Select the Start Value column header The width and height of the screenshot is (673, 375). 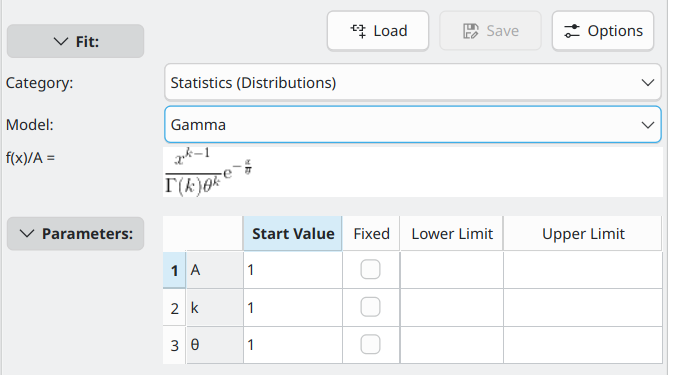coord(293,234)
